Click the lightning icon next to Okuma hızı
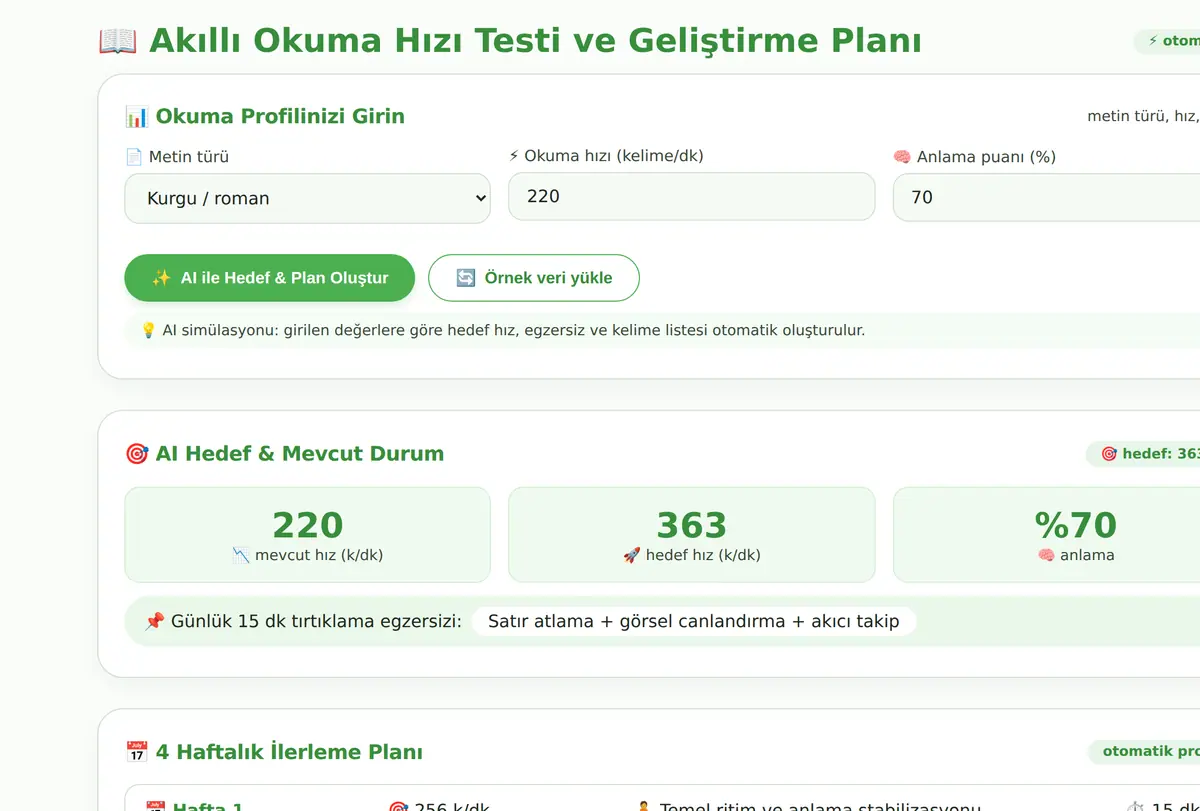 pyautogui.click(x=514, y=156)
